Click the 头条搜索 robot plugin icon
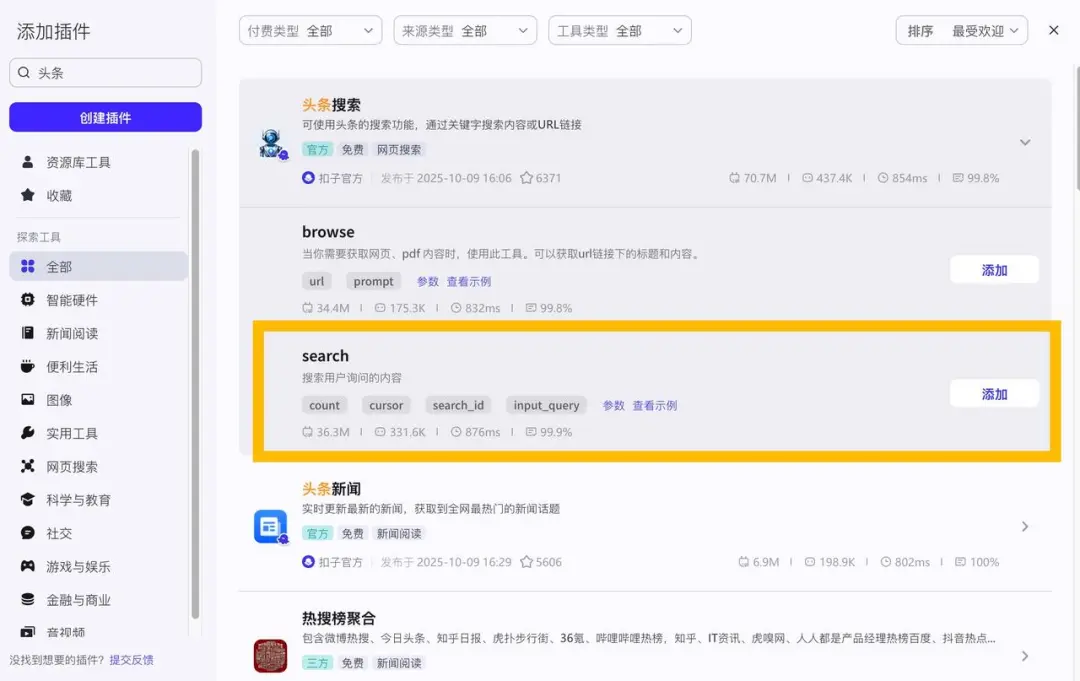This screenshot has height=681, width=1080. coord(272,143)
